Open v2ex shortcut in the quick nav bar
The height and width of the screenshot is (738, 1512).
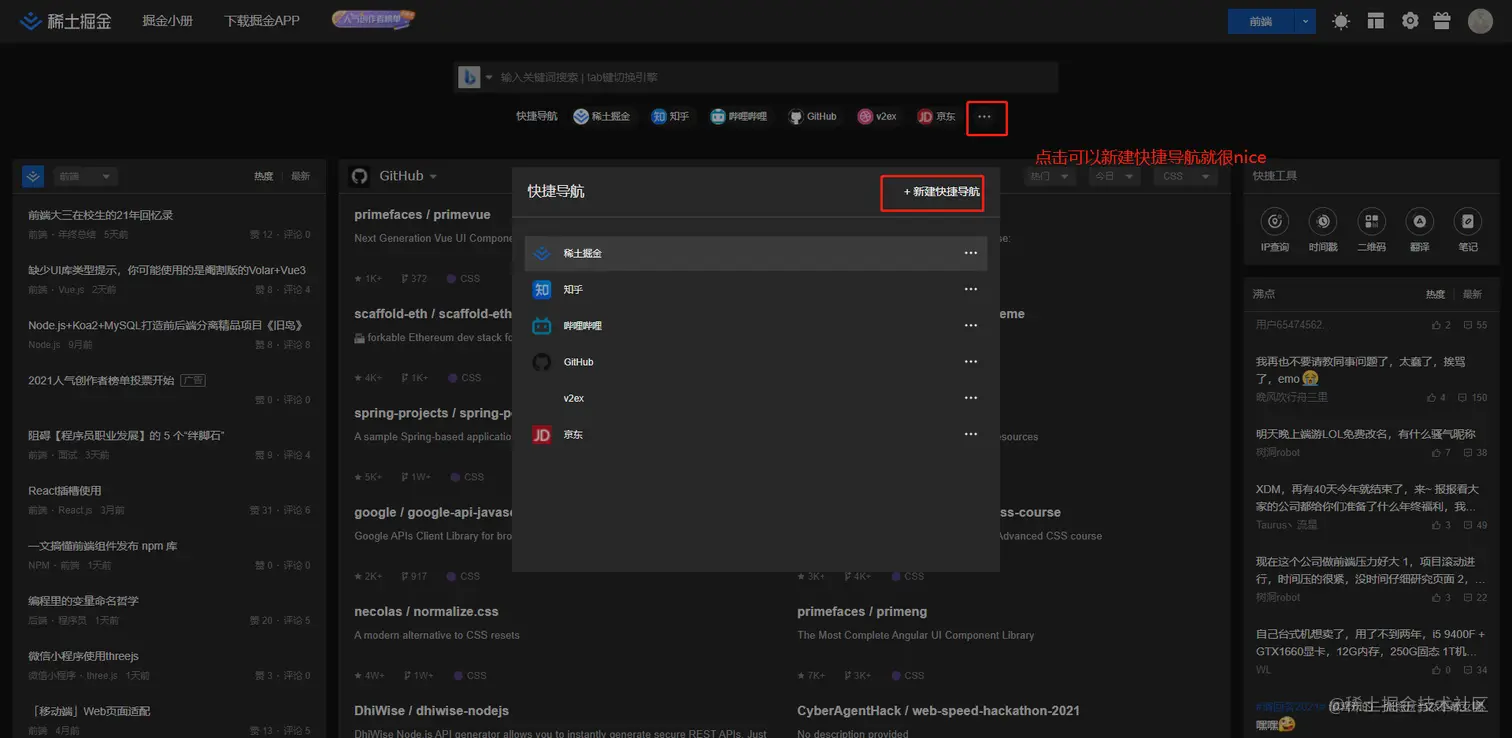click(x=877, y=117)
